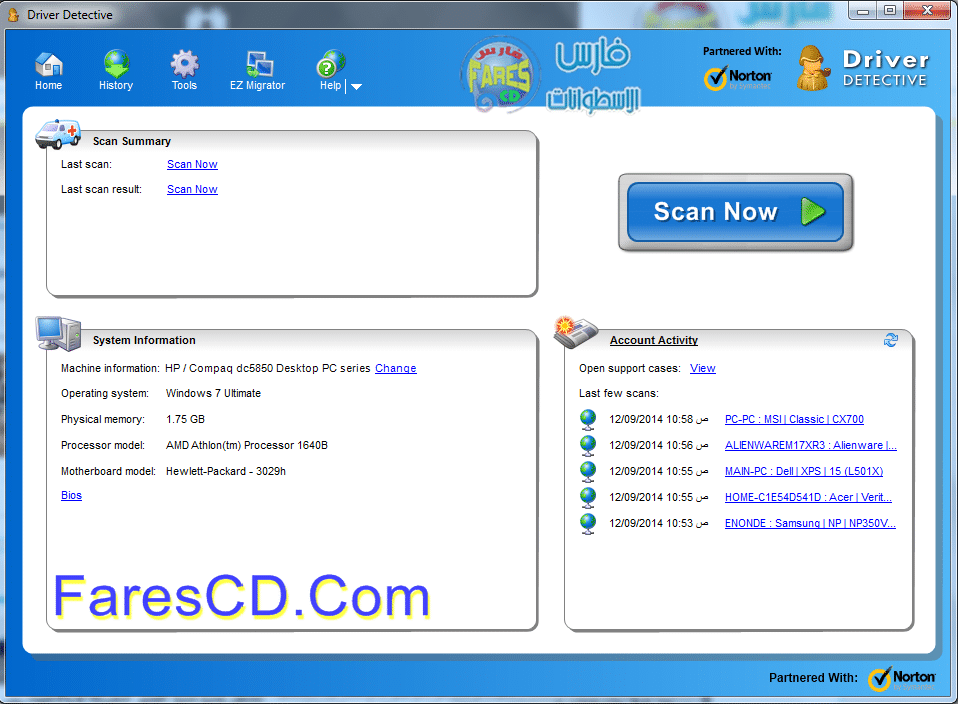Click the Scan Now link beside Last scan
The height and width of the screenshot is (704, 958).
click(x=192, y=164)
